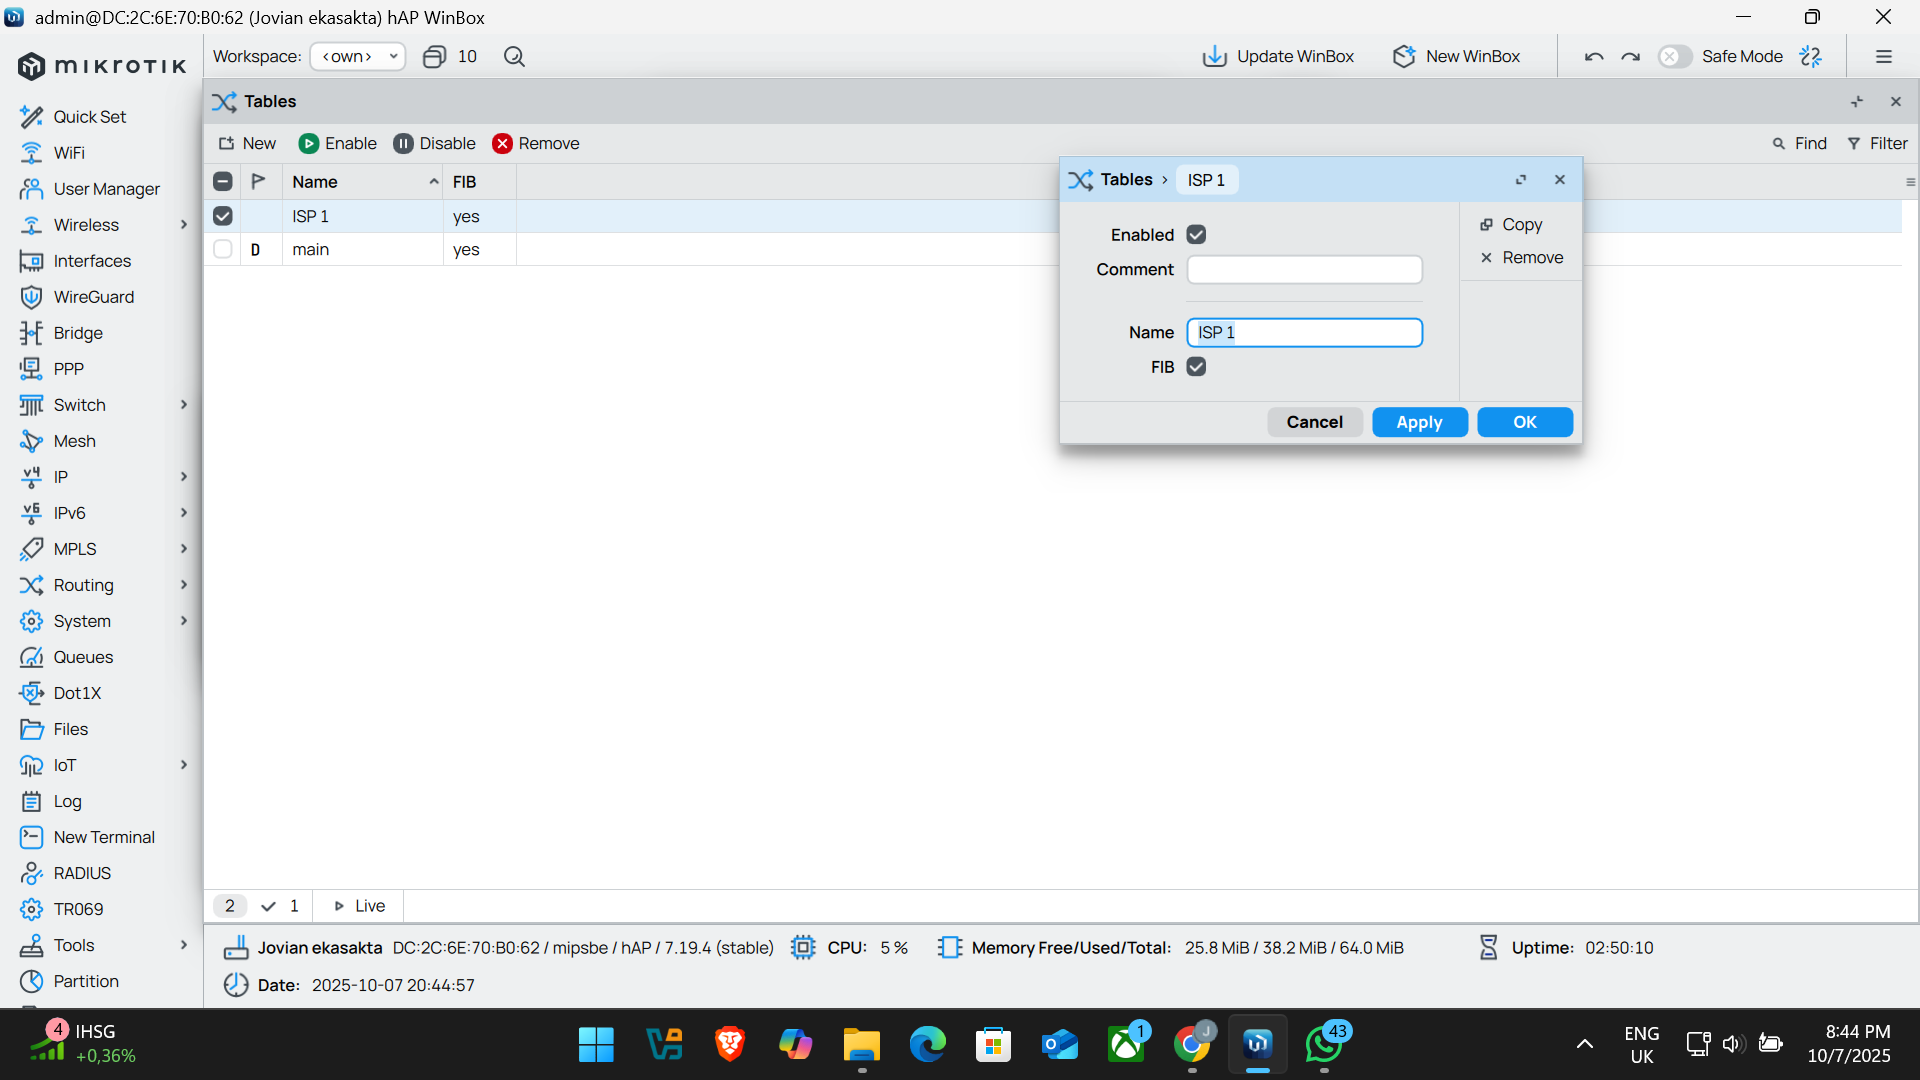Open the Workspace dropdown
Image resolution: width=1920 pixels, height=1080 pixels.
pos(357,57)
